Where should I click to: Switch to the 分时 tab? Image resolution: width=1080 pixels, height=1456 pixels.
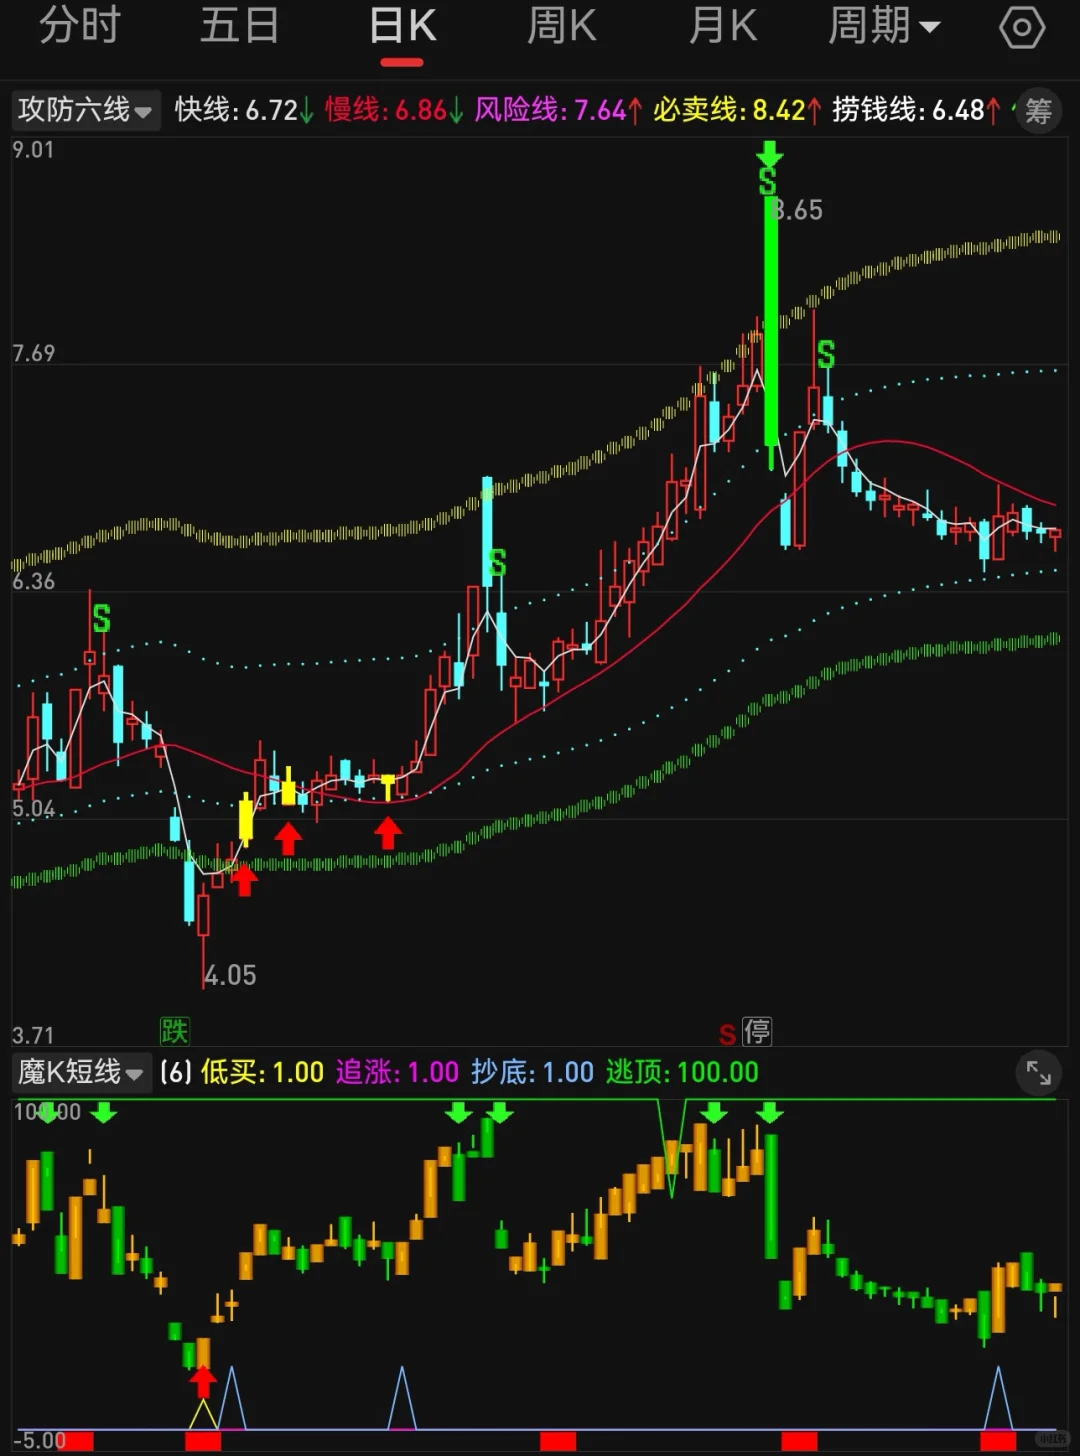click(80, 26)
